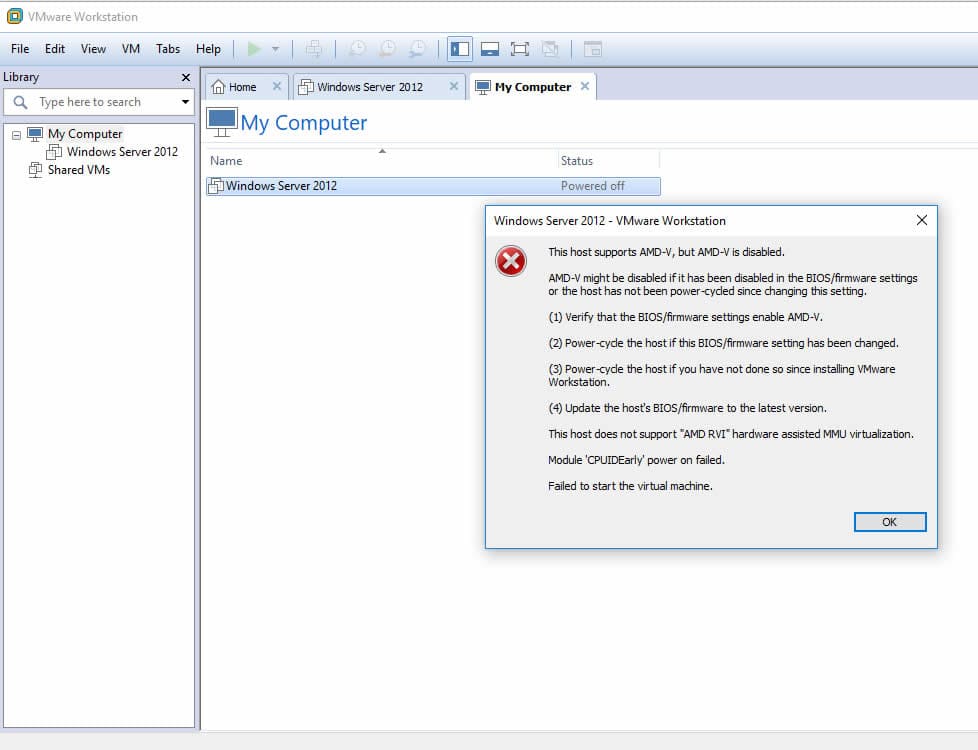Viewport: 978px width, 750px height.
Task: Open the File menu
Action: pos(20,49)
